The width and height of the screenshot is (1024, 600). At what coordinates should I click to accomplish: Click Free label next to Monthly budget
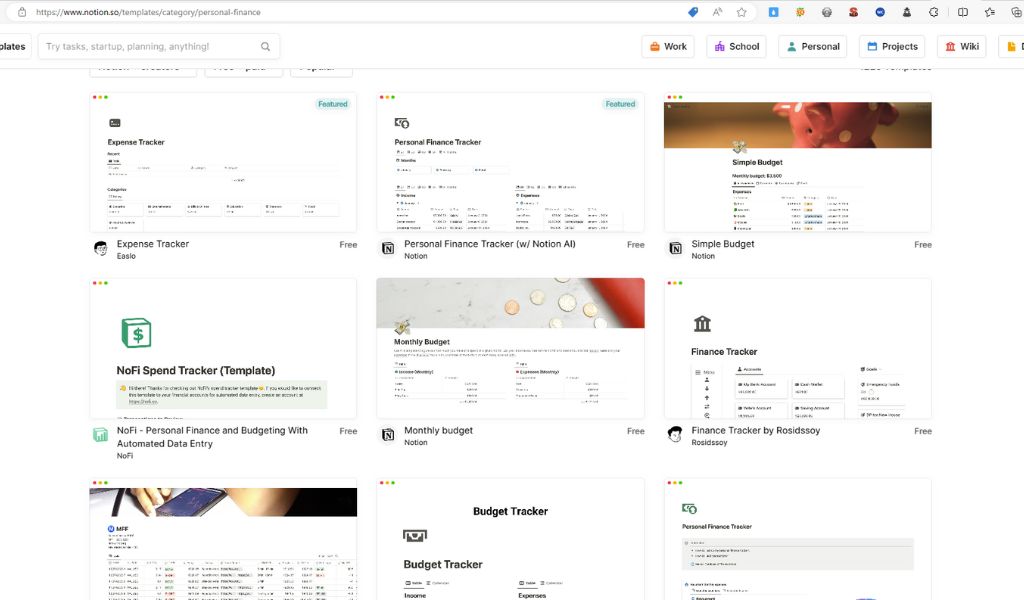coord(635,431)
